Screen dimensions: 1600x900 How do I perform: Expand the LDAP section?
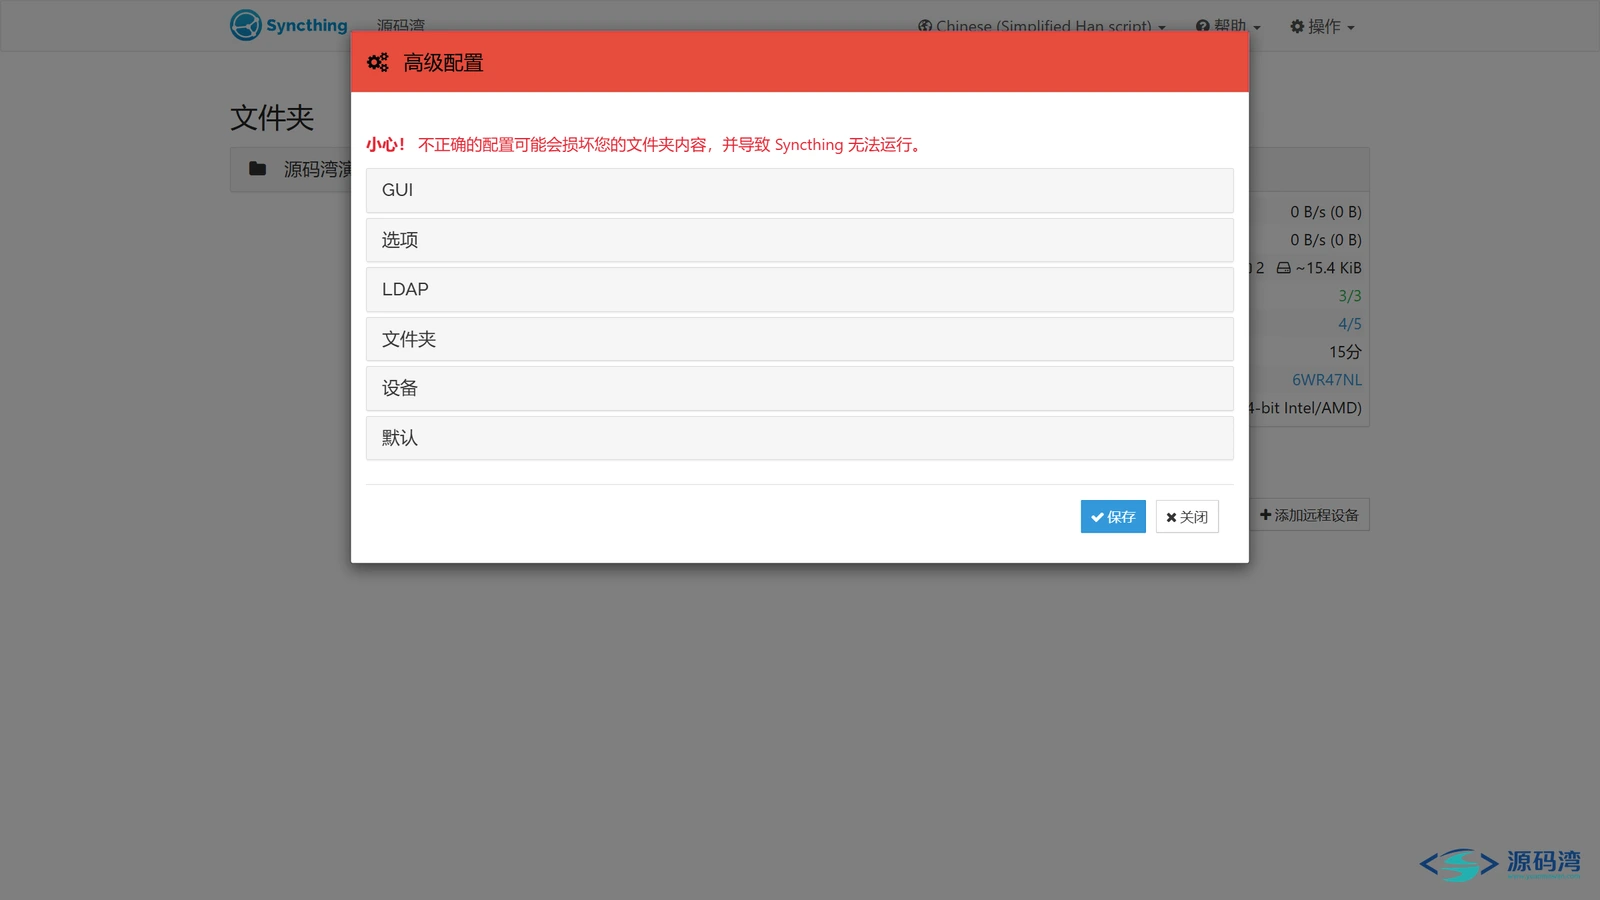[799, 289]
